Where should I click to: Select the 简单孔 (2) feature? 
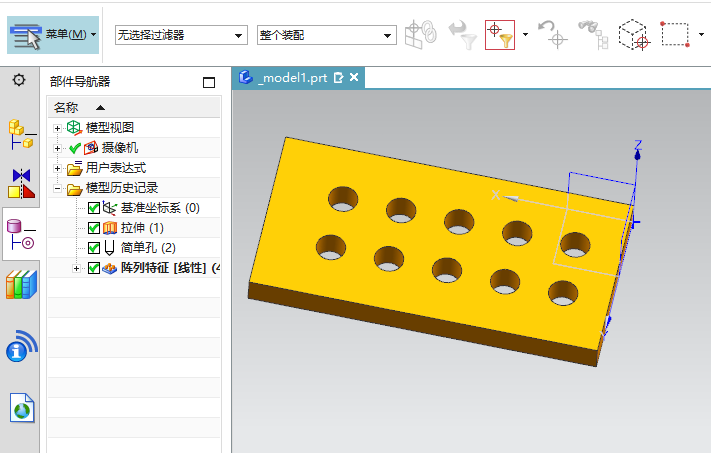tap(148, 248)
